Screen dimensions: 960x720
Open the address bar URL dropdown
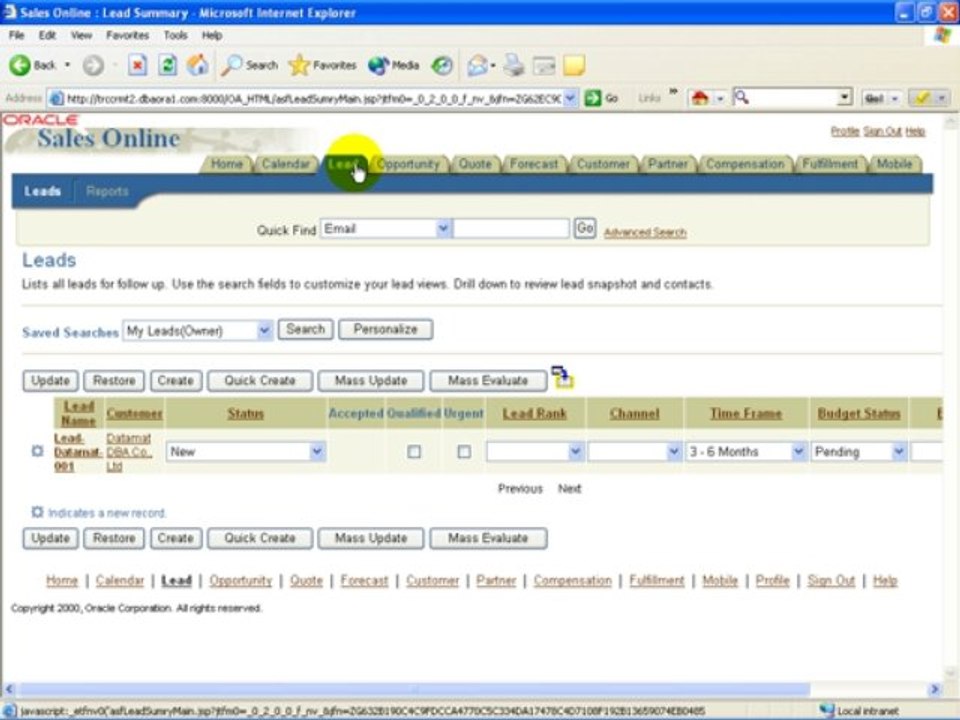570,97
